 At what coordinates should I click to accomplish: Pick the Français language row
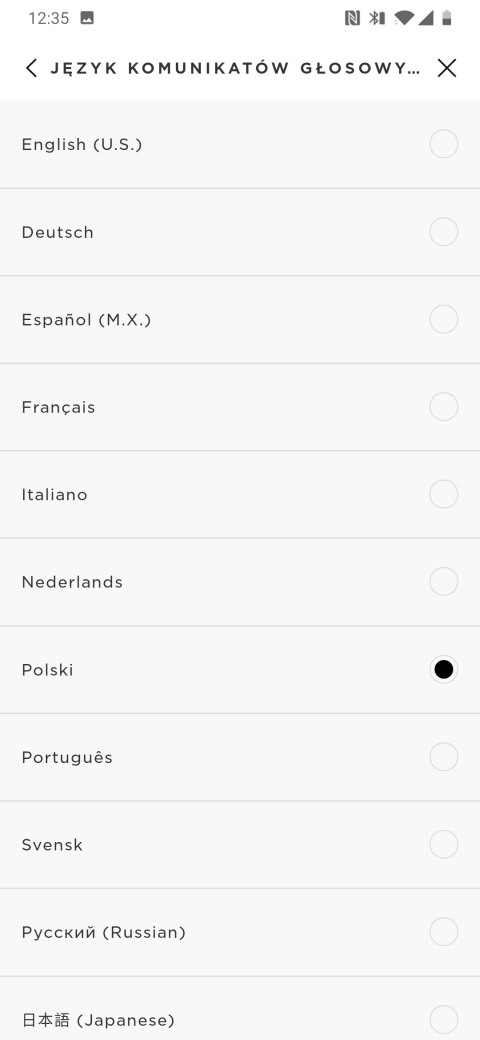tap(240, 407)
